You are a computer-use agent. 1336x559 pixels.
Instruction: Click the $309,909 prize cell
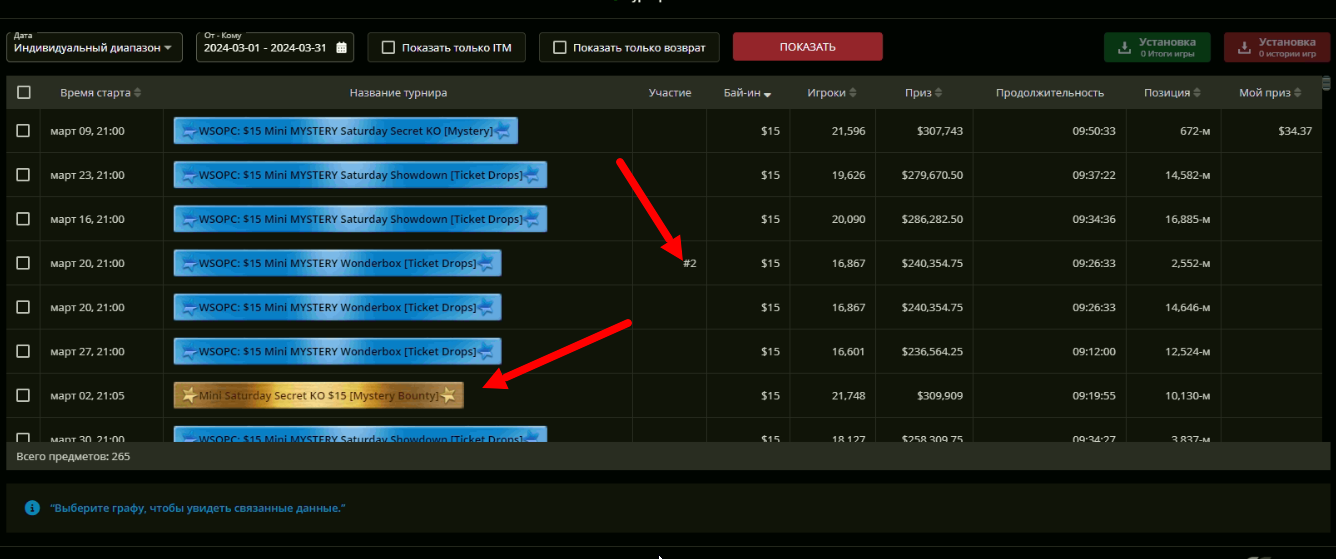click(x=939, y=395)
